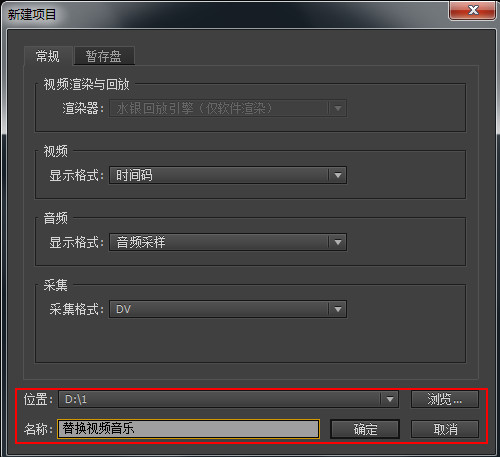This screenshot has width=500, height=457.
Task: Click the 取消 cancel button
Action: coord(445,429)
